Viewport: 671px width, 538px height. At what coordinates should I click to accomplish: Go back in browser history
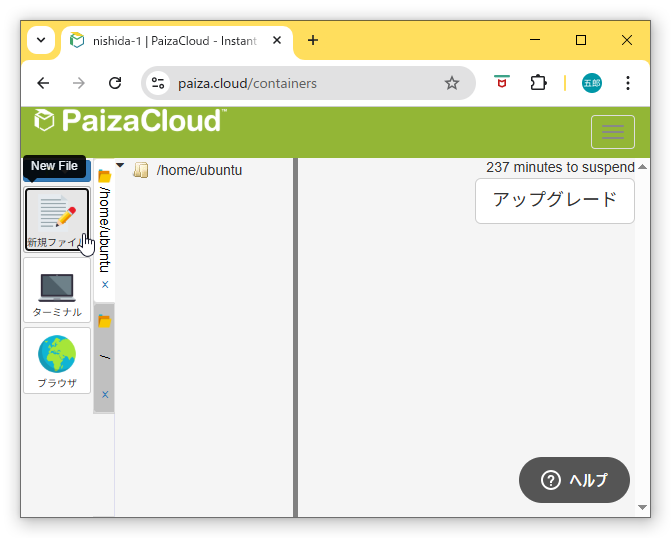43,83
